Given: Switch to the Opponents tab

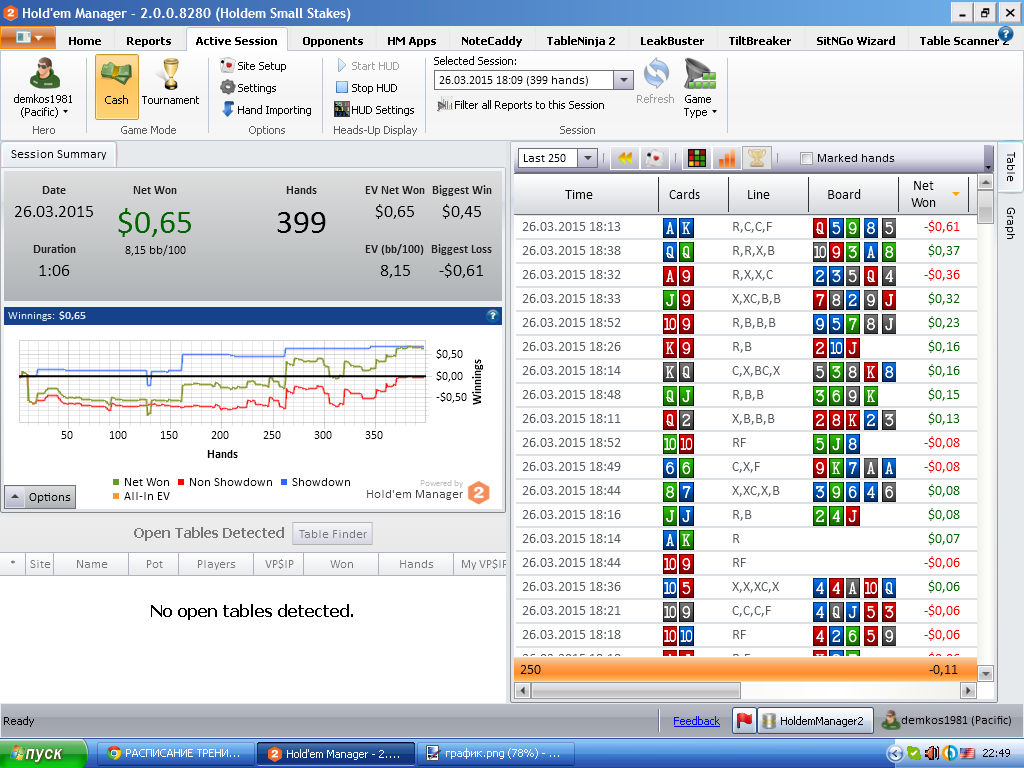Looking at the screenshot, I should click(332, 40).
